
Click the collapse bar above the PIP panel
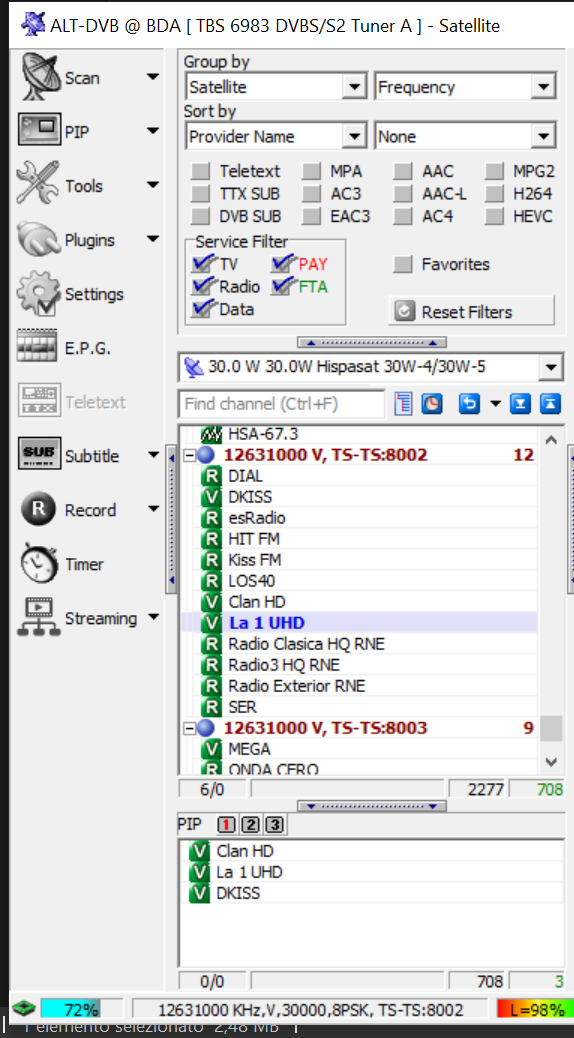point(372,806)
